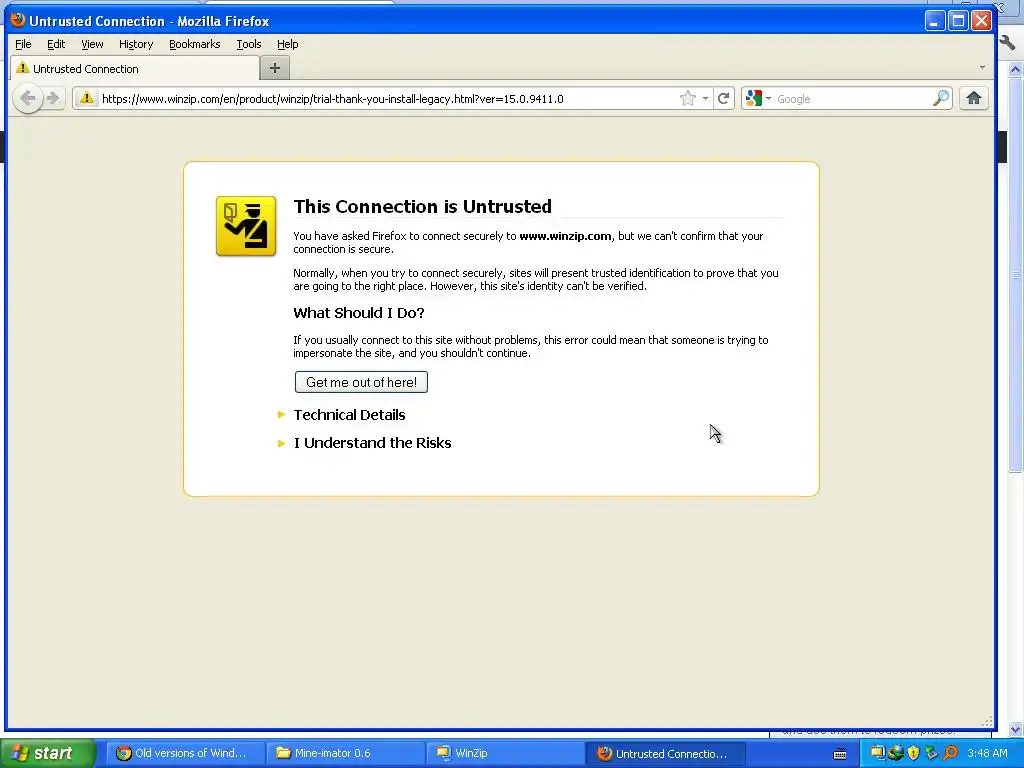Click scroll-down arrow of background window scrollbar
Screen dimensions: 1024x768
click(x=1015, y=729)
